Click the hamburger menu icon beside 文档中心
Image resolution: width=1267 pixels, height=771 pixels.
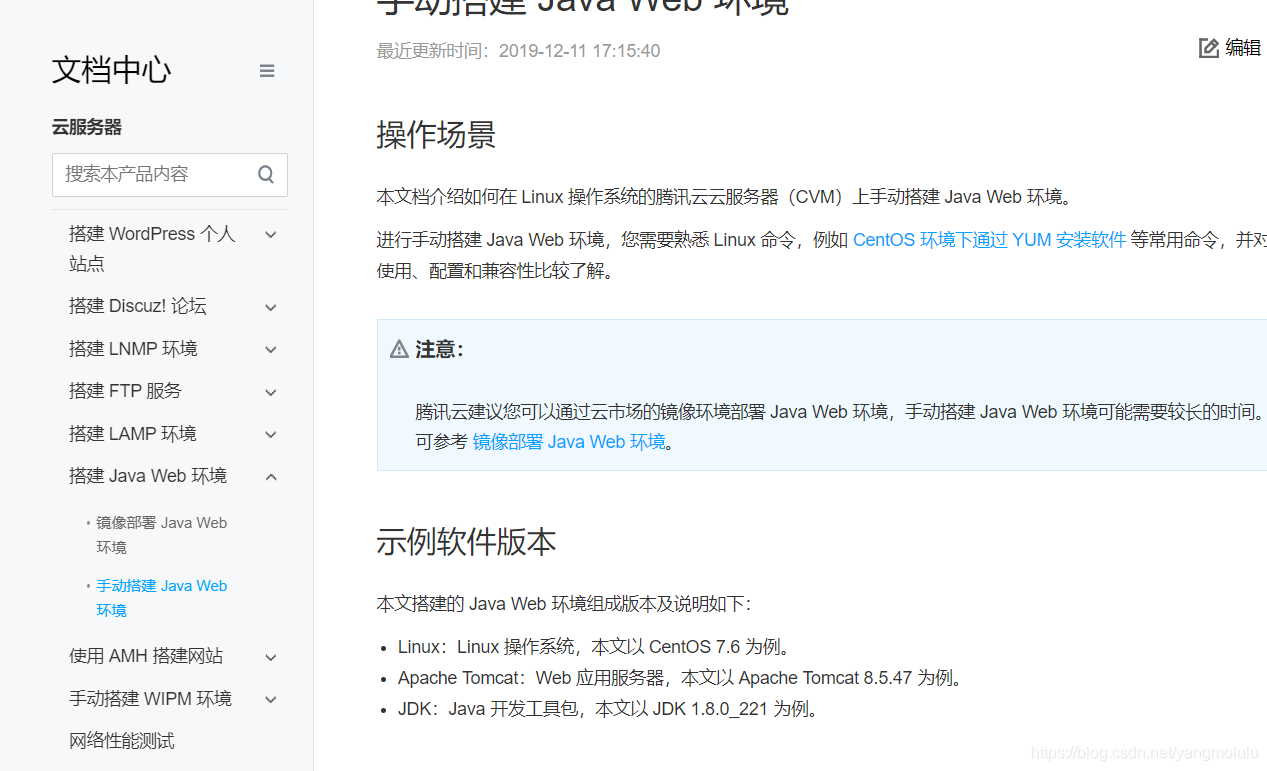click(x=267, y=70)
